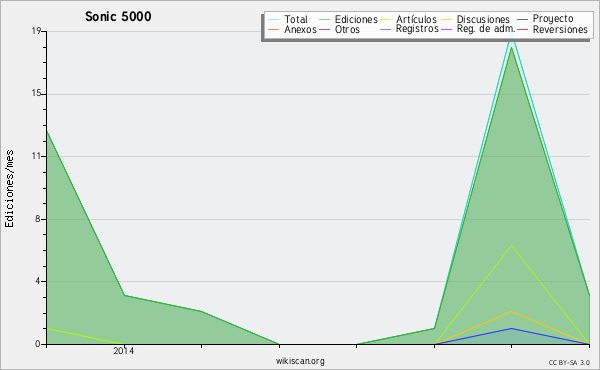
Task: Click the Discusiones legend label
Action: click(483, 19)
